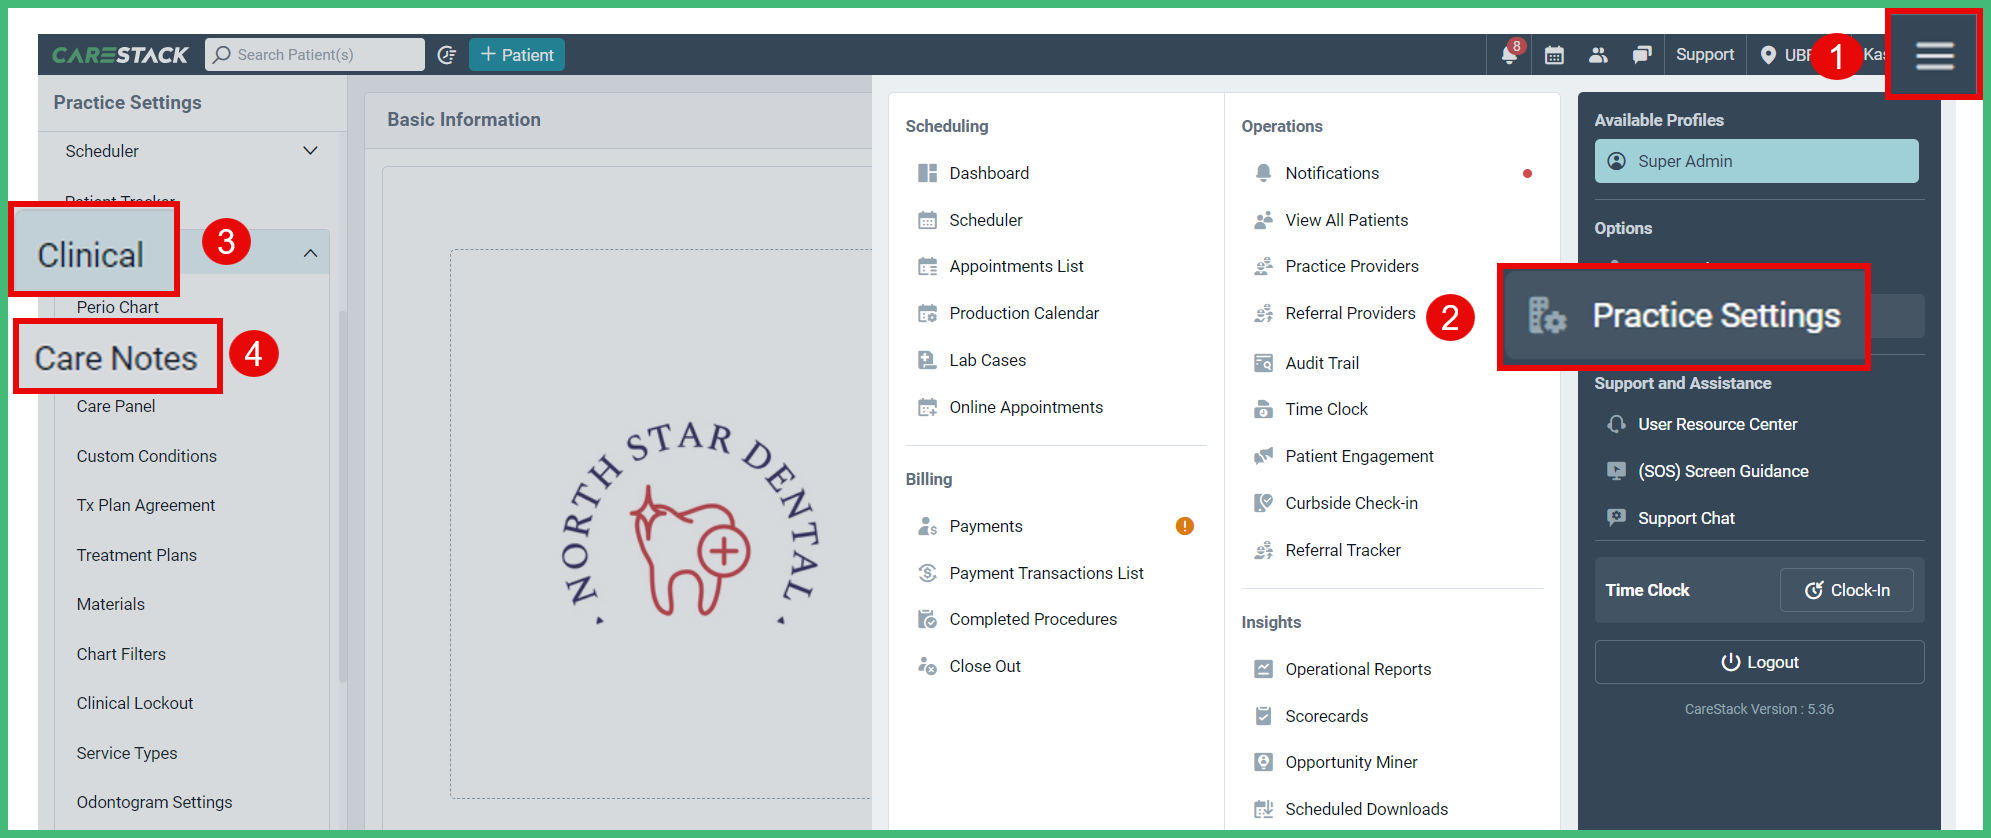Screen dimensions: 1991x838
Task: Click the Appointments List icon
Action: tap(928, 266)
